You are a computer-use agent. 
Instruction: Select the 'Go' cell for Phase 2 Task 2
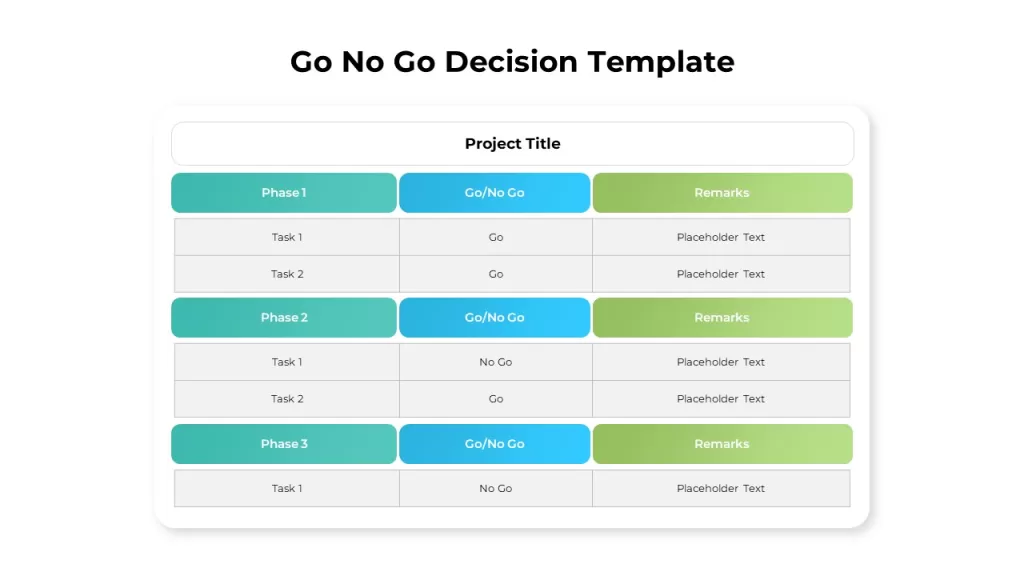pyautogui.click(x=496, y=398)
